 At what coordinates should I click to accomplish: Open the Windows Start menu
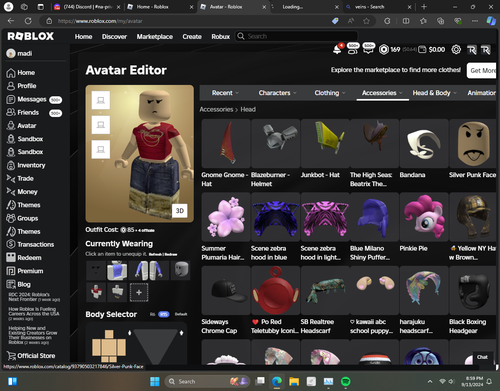click(155, 381)
